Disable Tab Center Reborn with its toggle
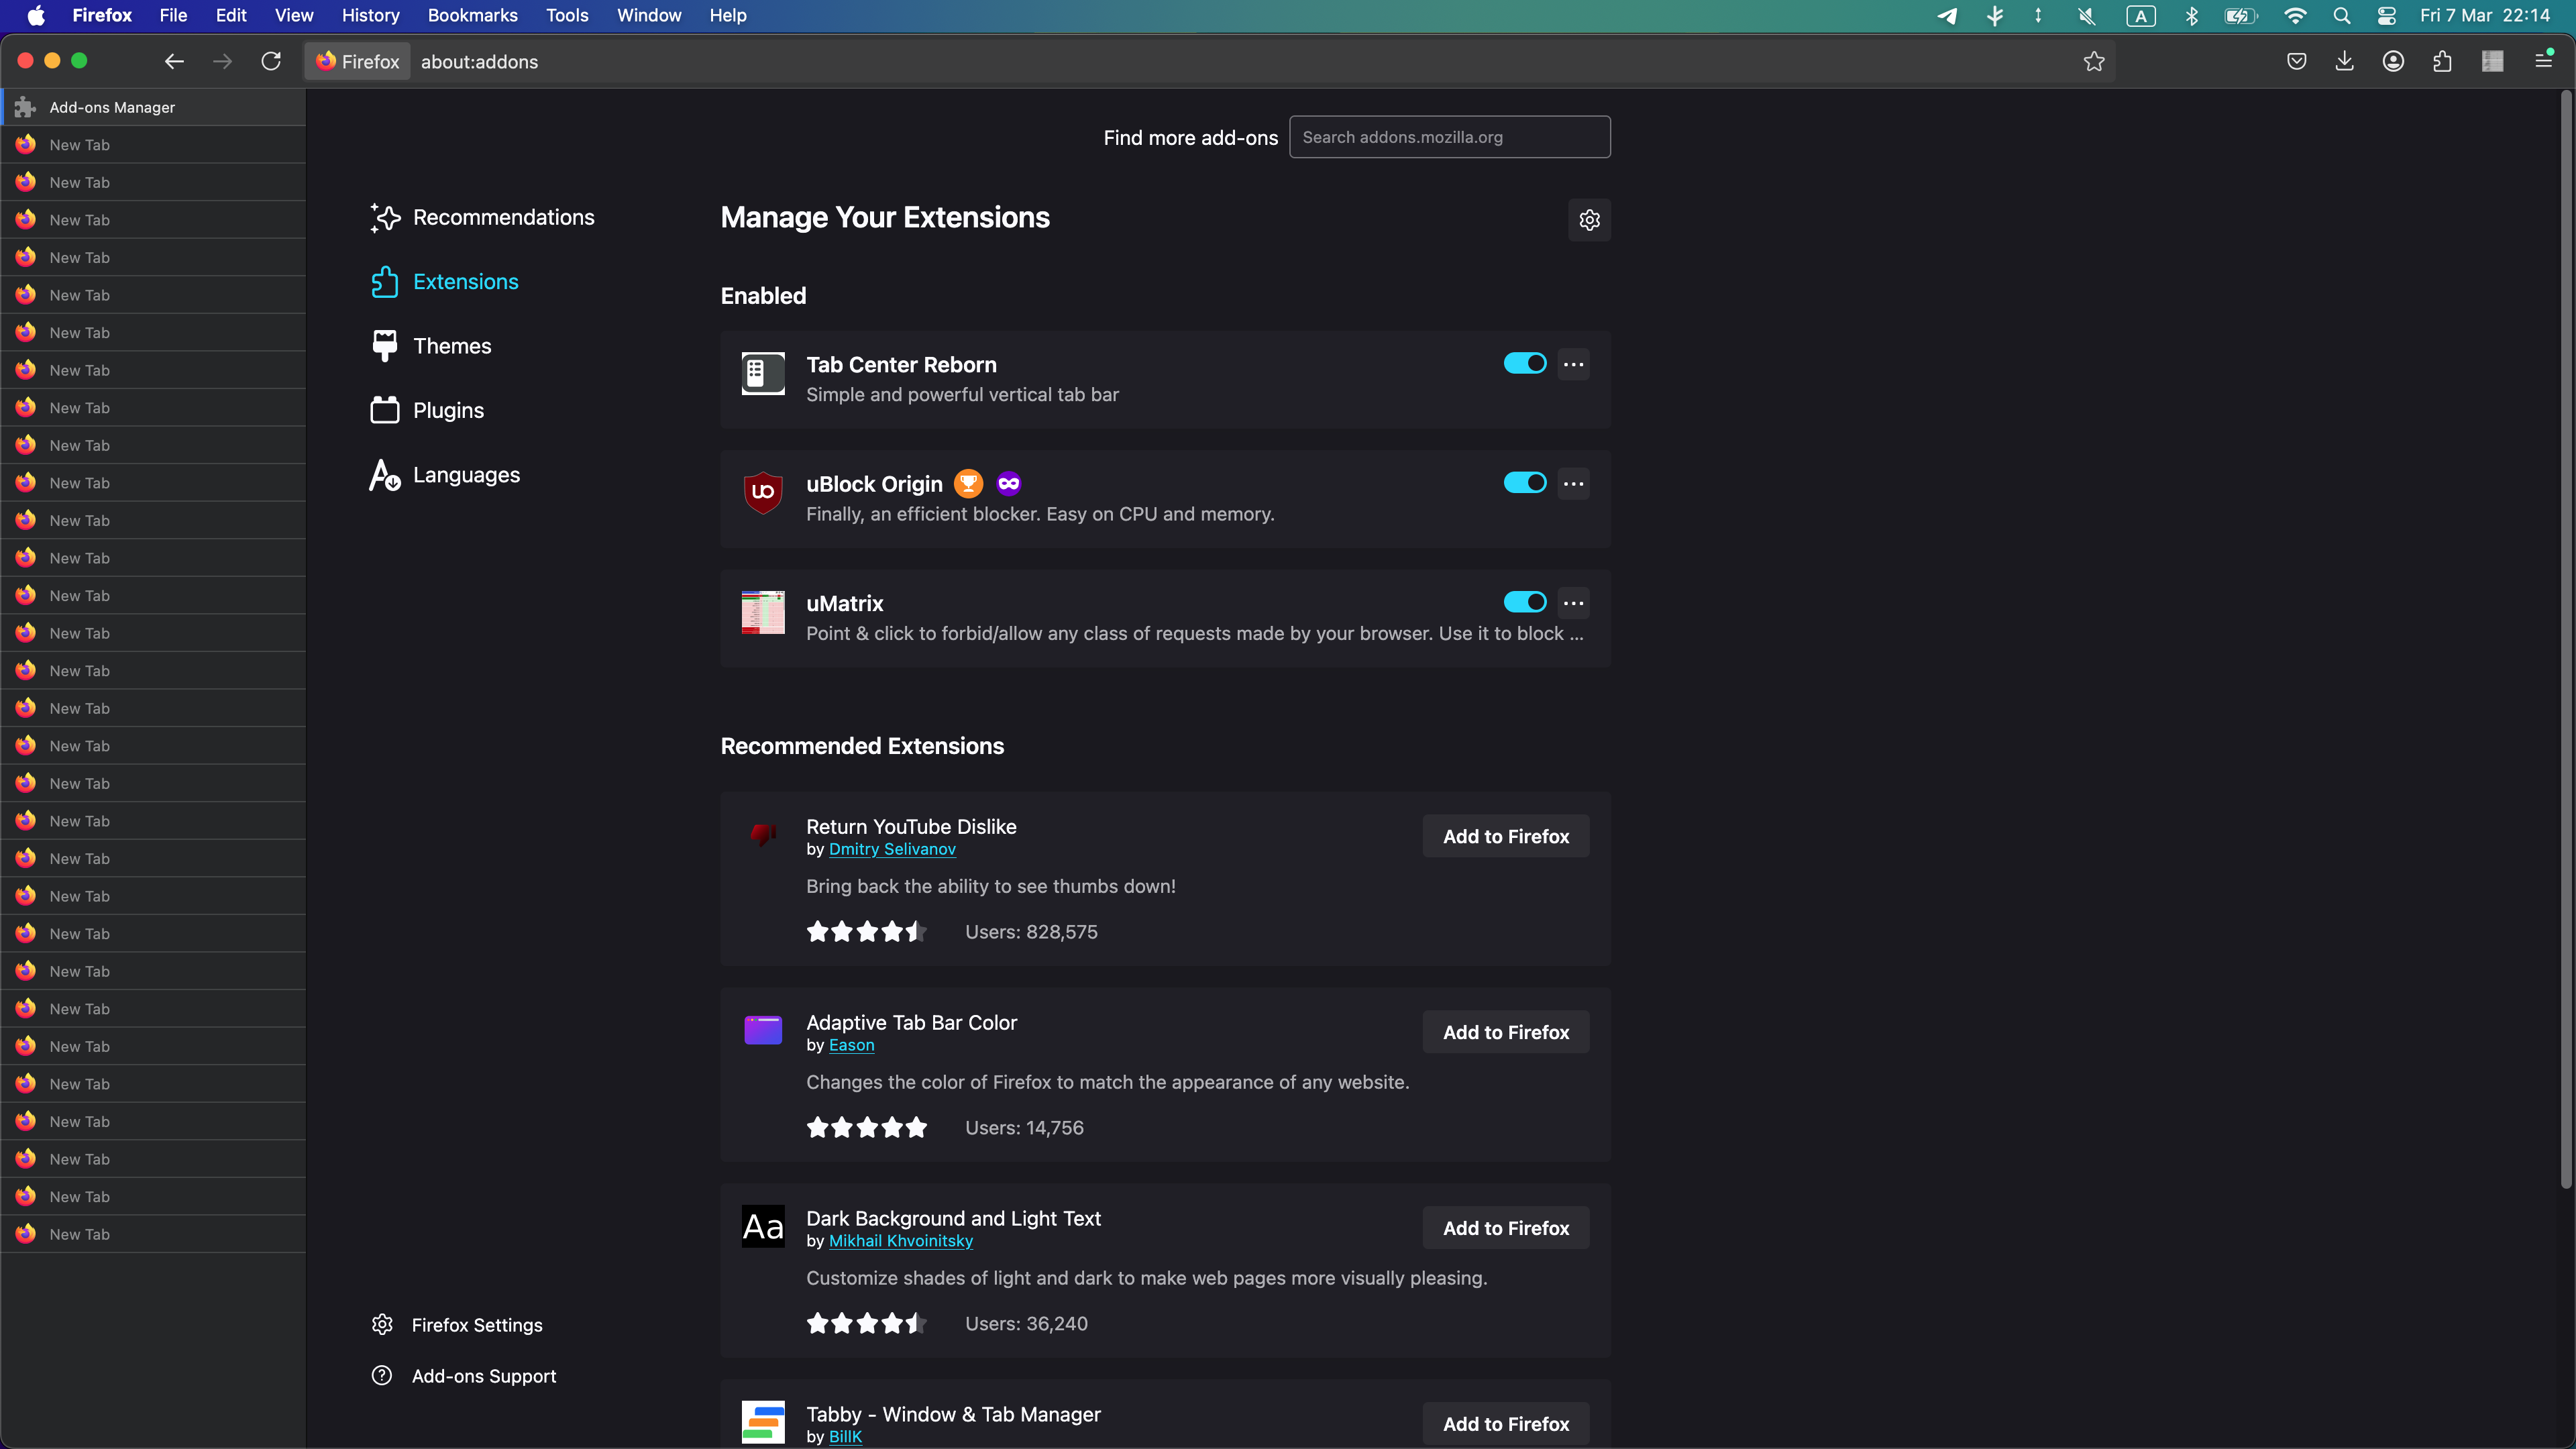The width and height of the screenshot is (2576, 1449). (1525, 364)
